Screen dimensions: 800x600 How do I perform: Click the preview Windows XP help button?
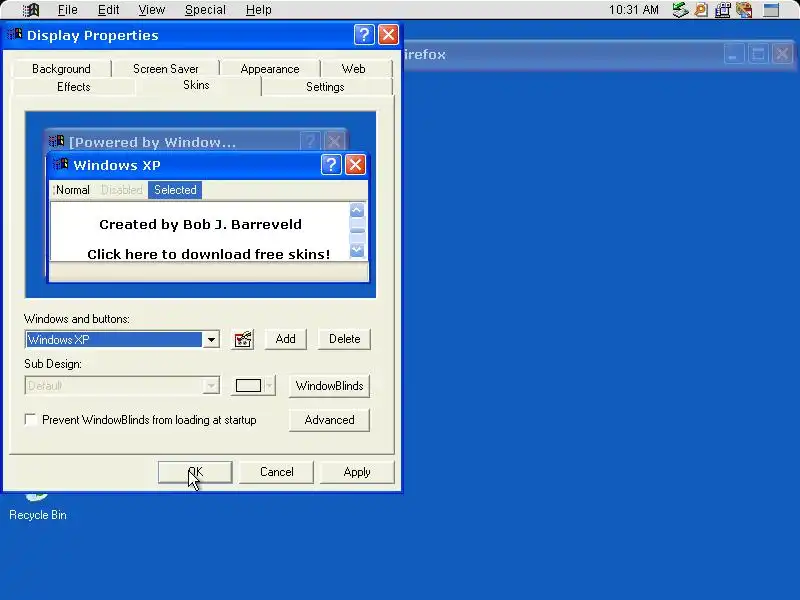331,164
